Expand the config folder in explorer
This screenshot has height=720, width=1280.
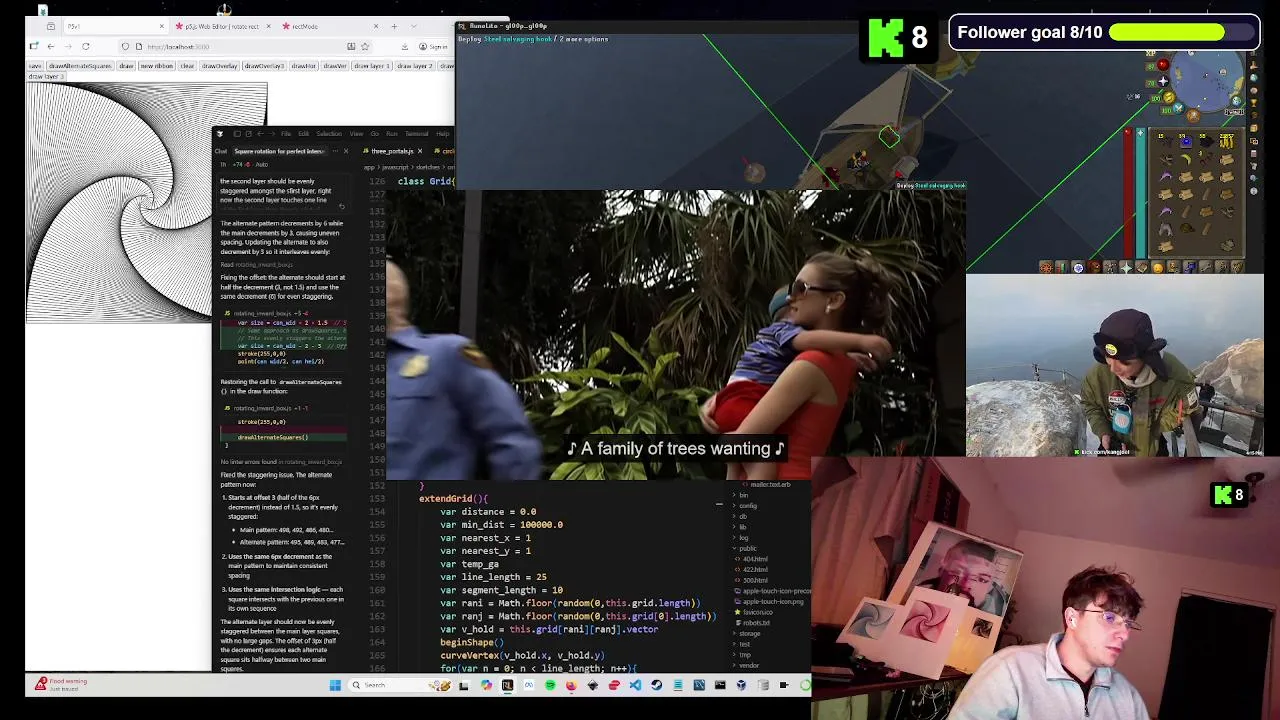[748, 506]
